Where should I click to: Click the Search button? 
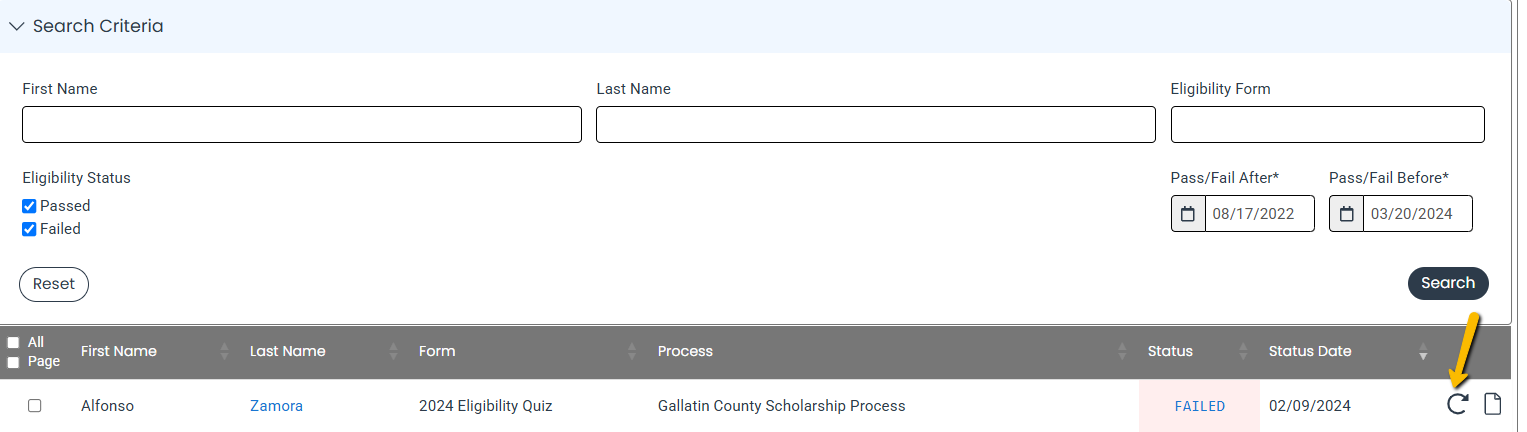click(1448, 283)
